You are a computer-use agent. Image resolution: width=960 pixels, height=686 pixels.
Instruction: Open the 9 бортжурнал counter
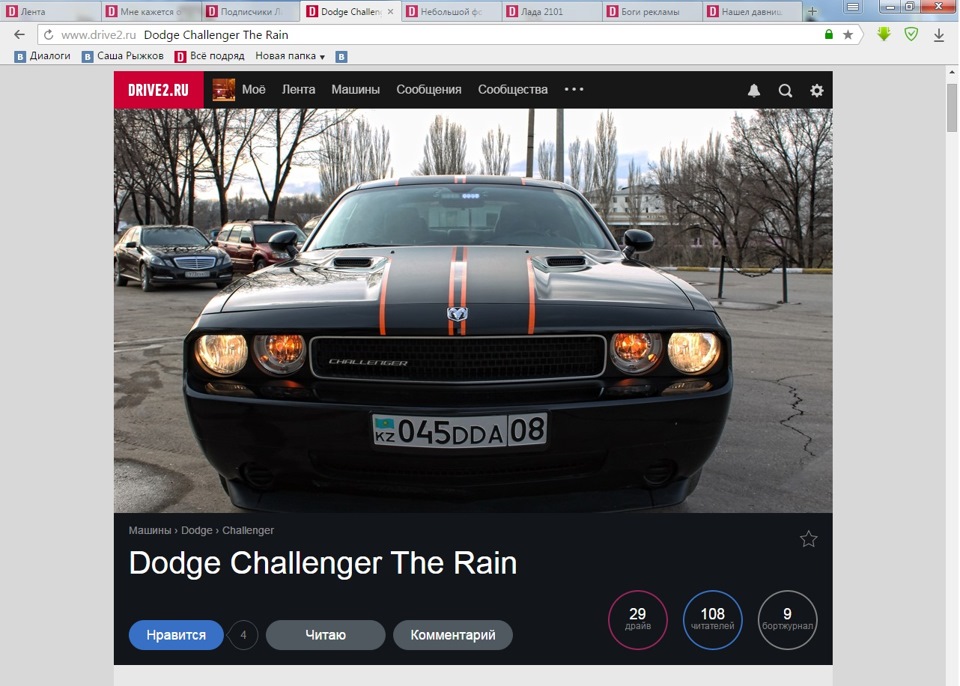coord(787,620)
